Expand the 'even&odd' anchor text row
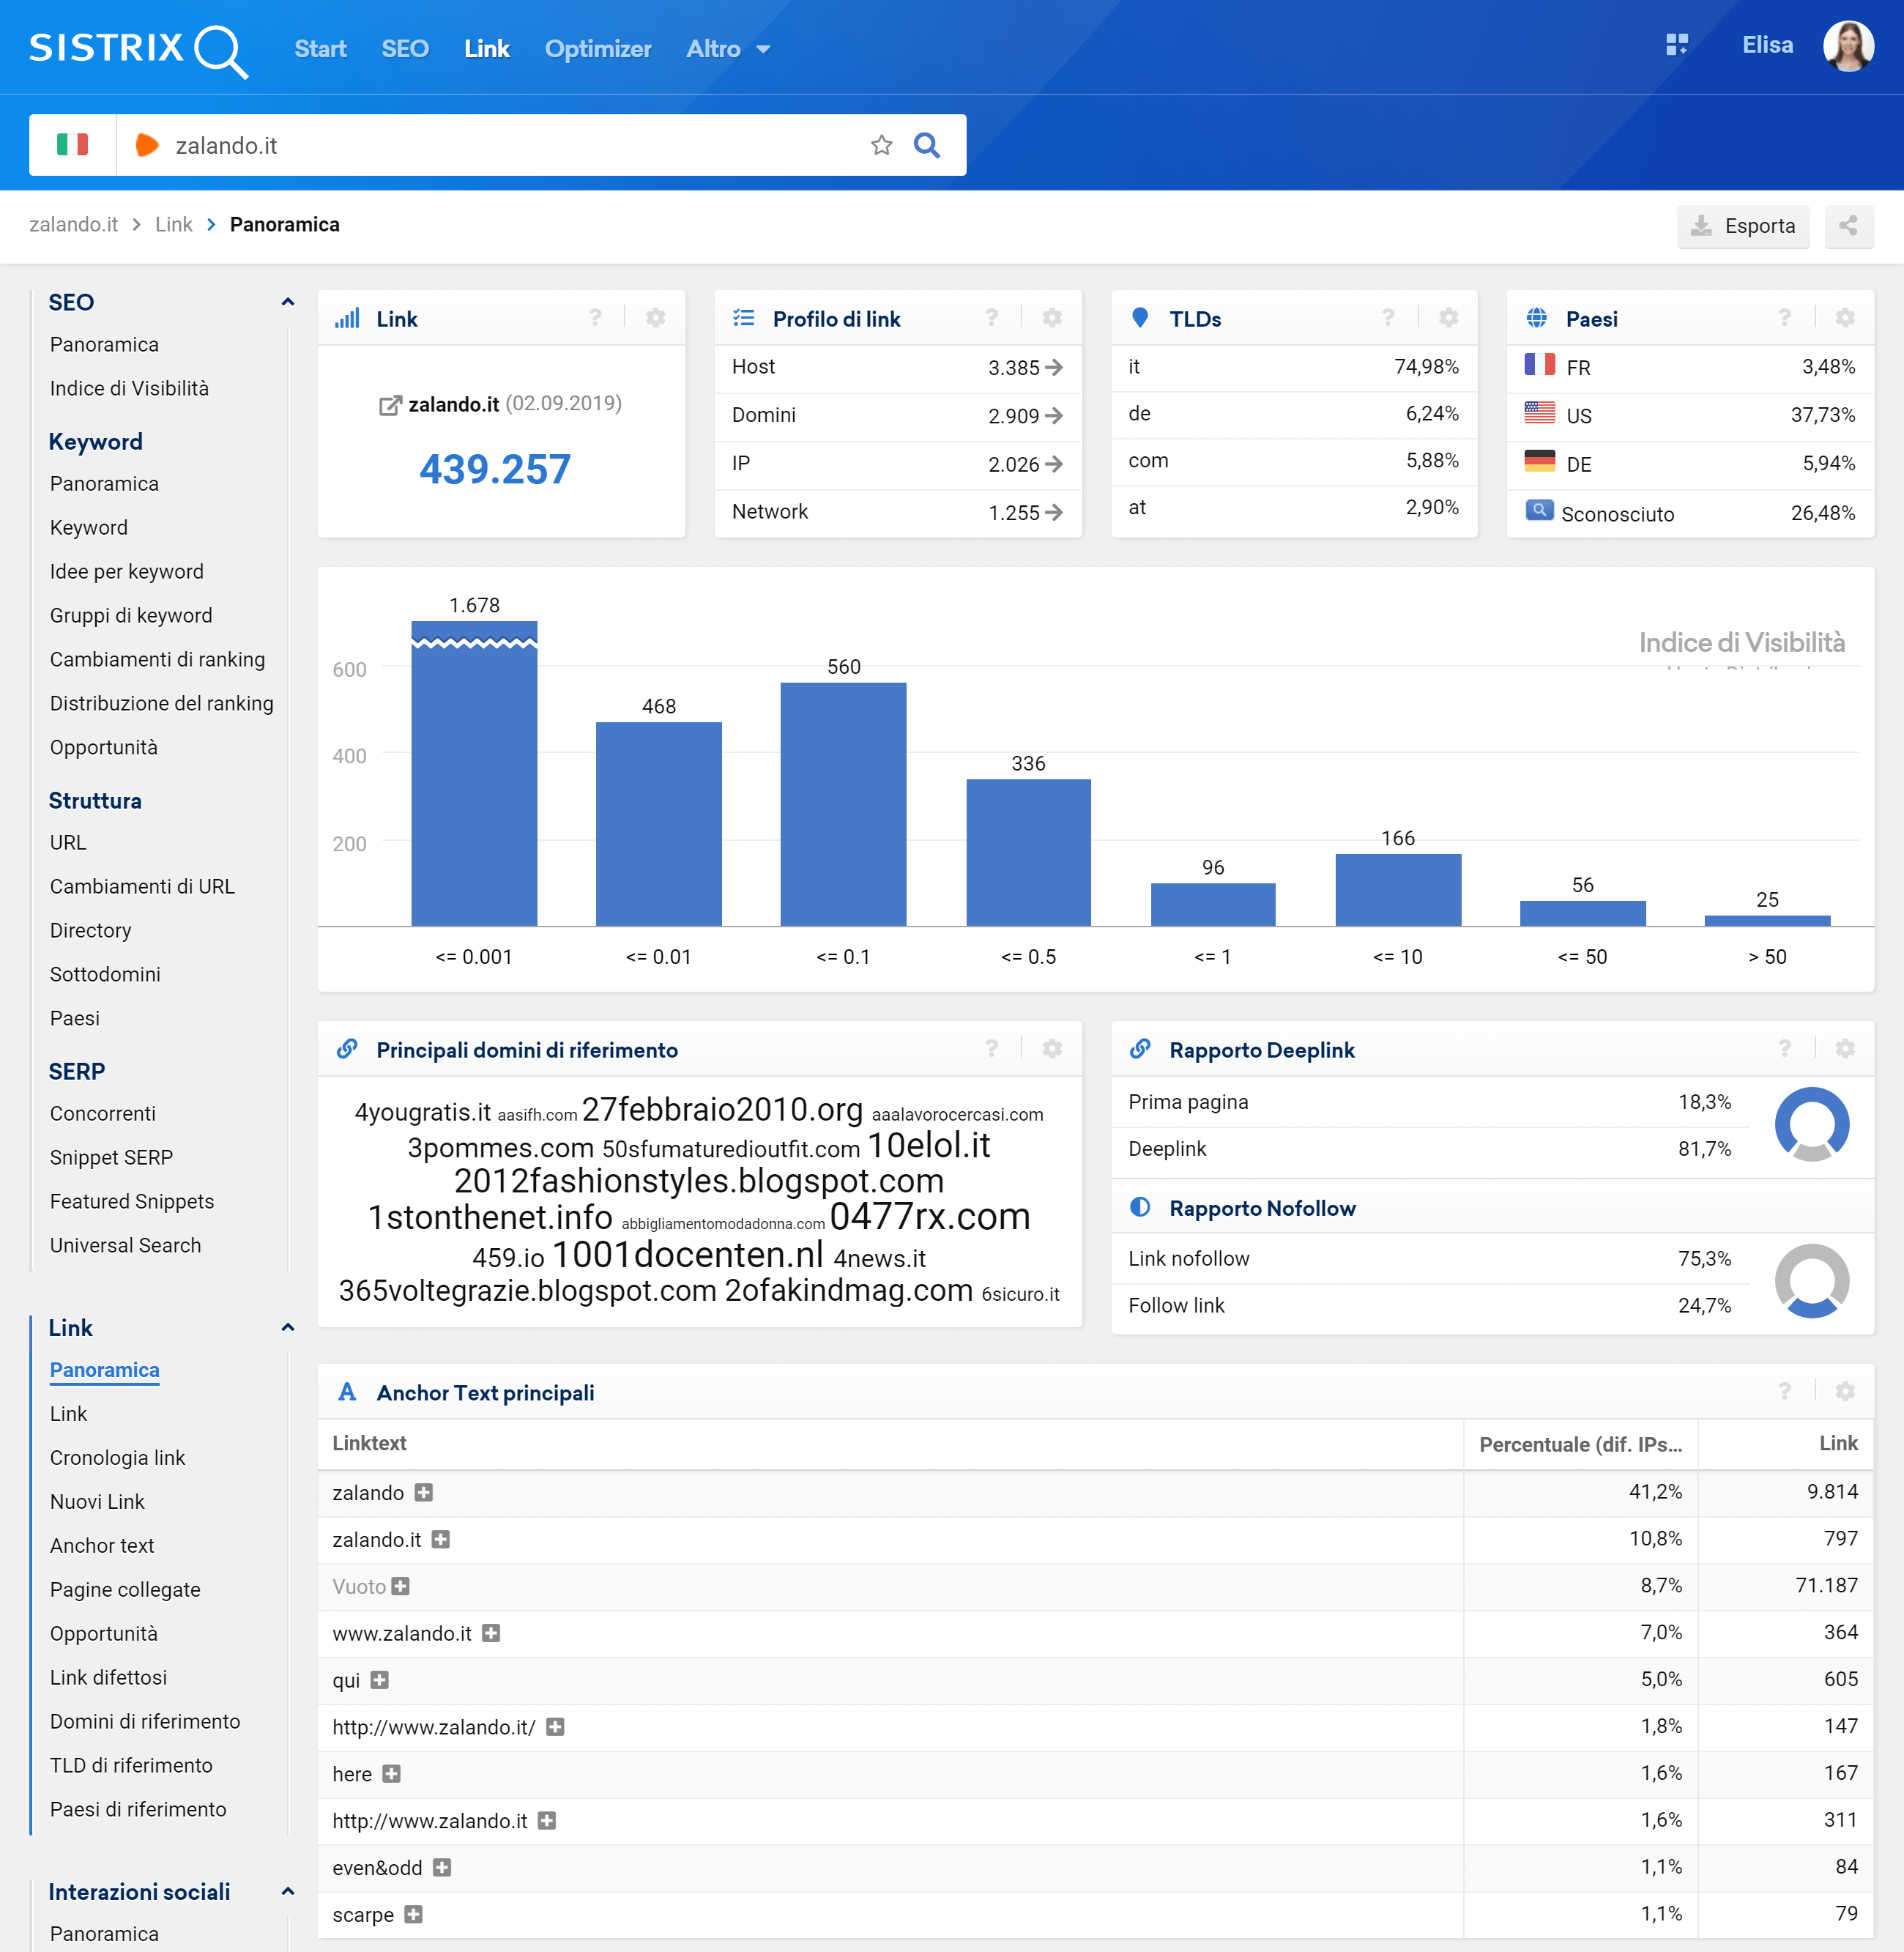The image size is (1904, 1952). 442,1867
